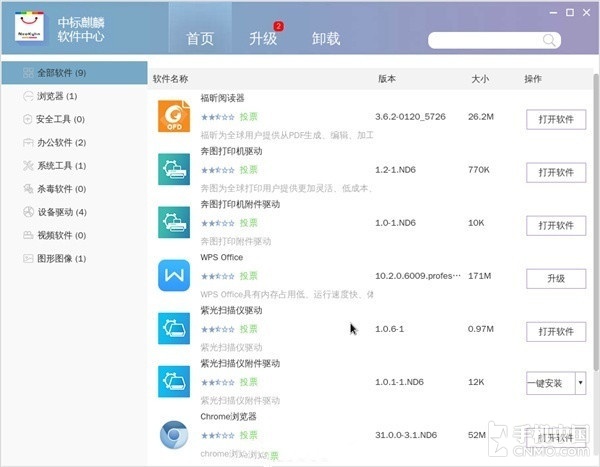This screenshot has width=600, height=467.
Task: Click the 紫光扫描仪驱动 scanner icon
Action: [x=174, y=328]
